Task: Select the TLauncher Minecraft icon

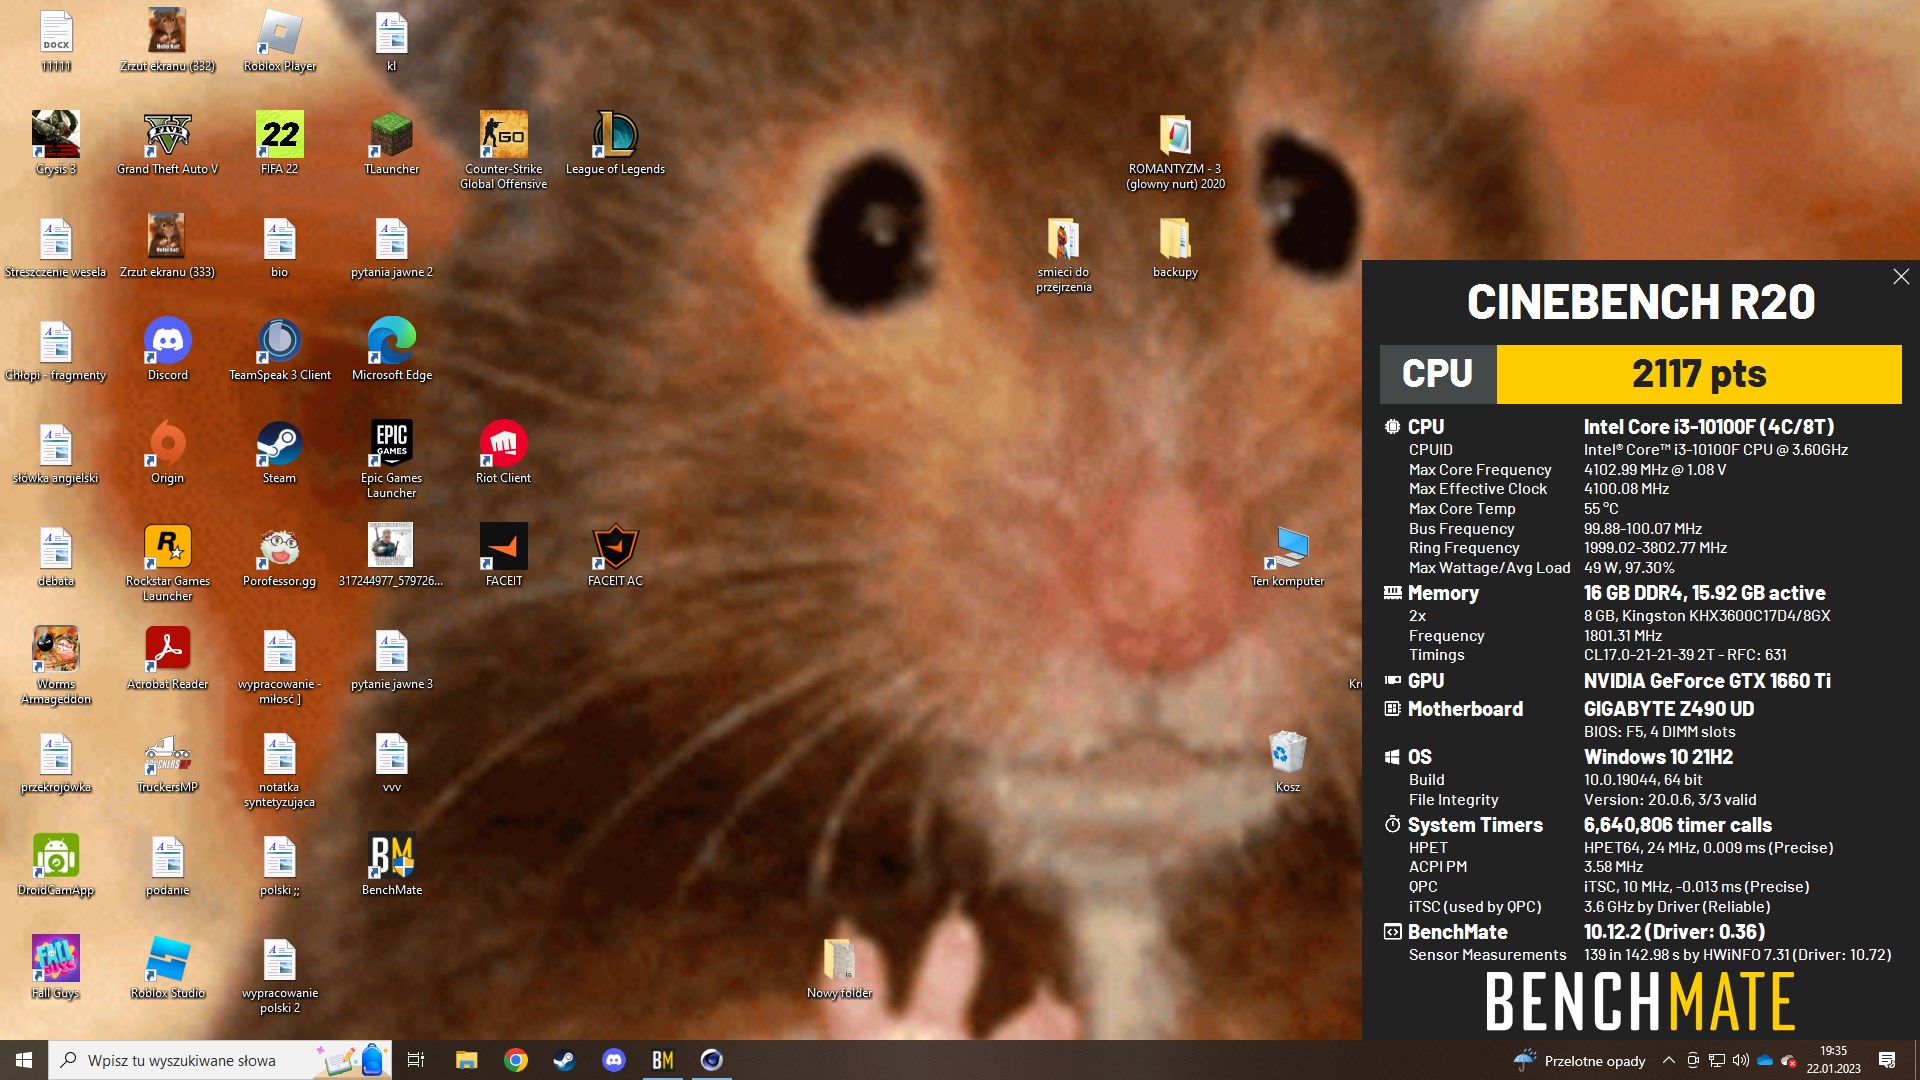Action: (x=391, y=144)
